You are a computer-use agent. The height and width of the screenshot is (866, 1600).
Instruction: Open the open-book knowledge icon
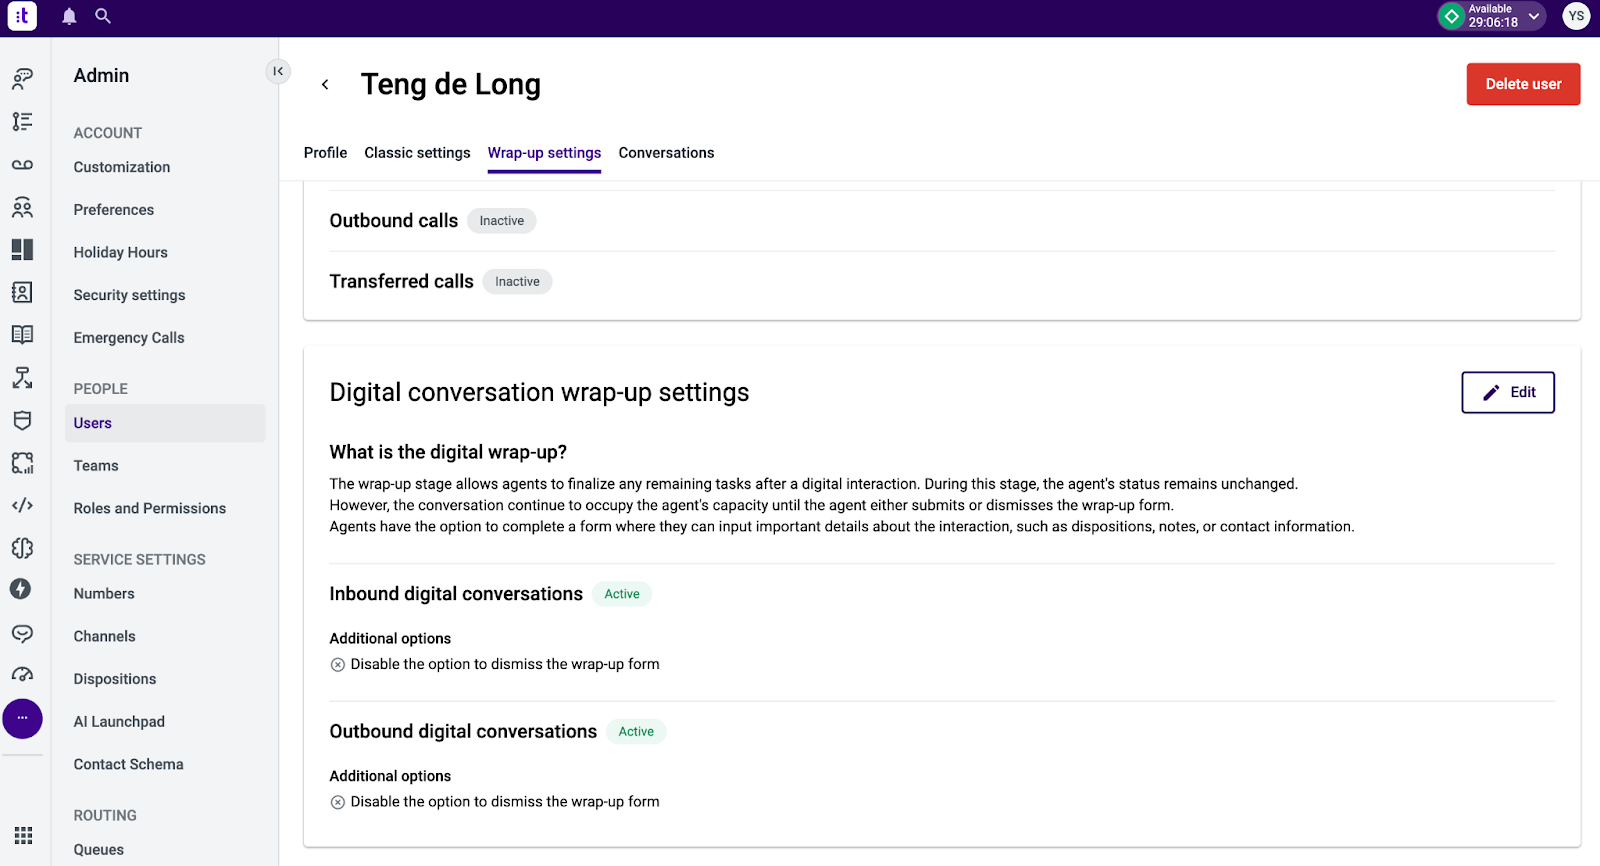point(22,334)
